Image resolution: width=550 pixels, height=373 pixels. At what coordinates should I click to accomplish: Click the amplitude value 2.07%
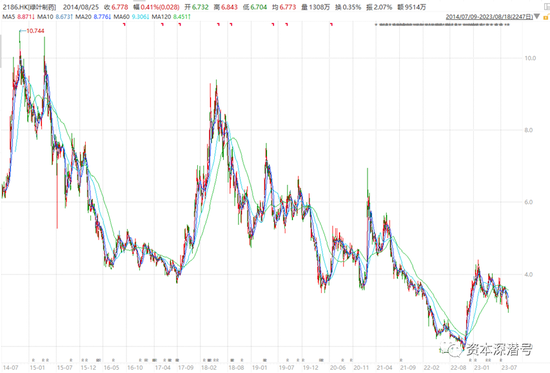click(x=383, y=7)
